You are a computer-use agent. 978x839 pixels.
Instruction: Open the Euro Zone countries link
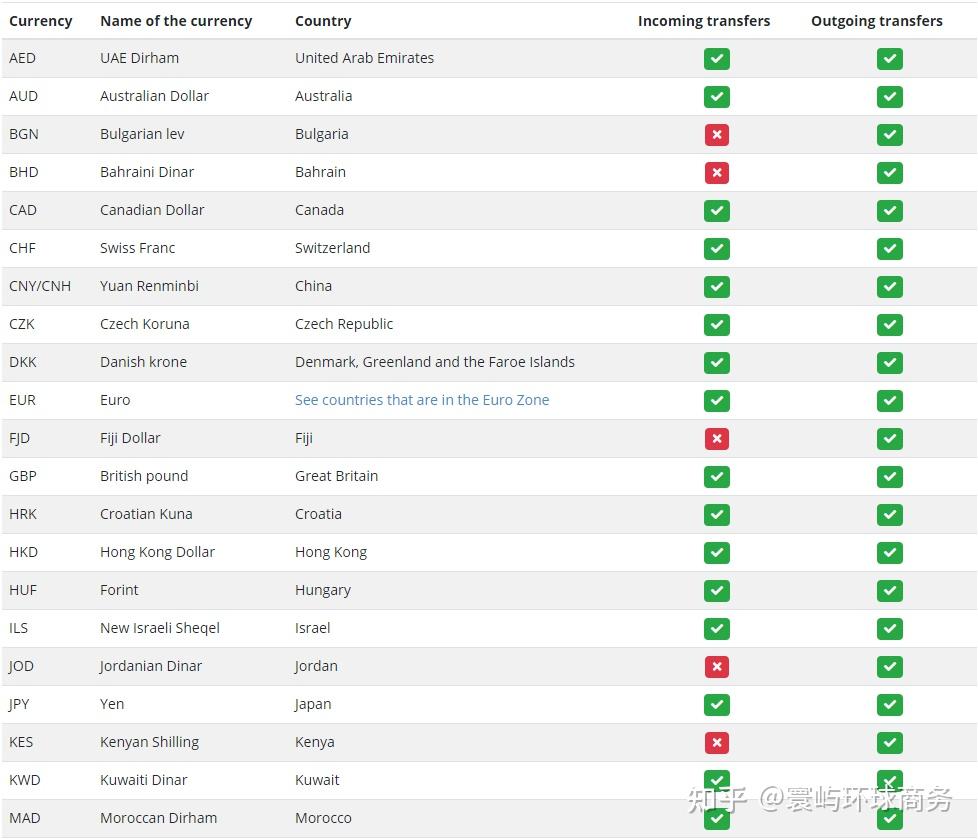422,400
